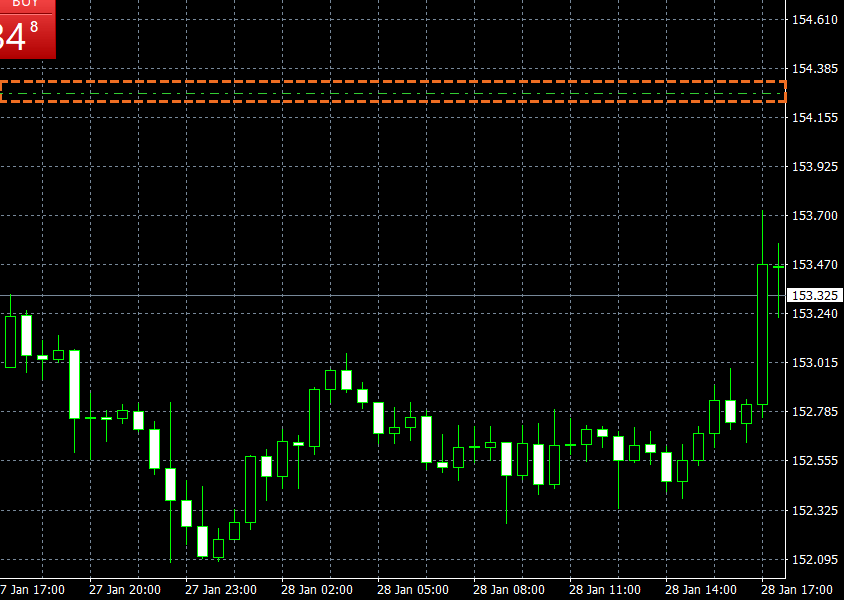Screen dimensions: 844x600
Task: Select the green dash-dot horizontal line
Action: [393, 93]
